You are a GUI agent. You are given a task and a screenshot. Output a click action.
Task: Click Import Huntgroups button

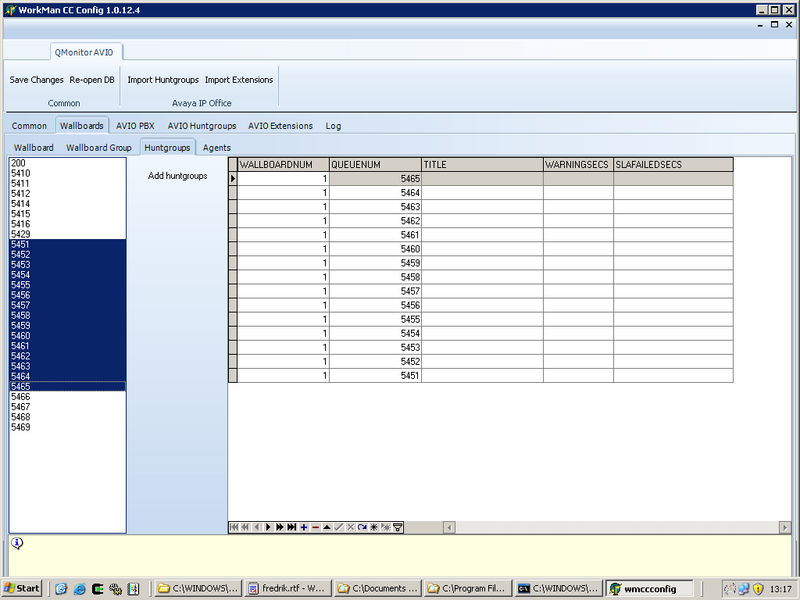163,80
